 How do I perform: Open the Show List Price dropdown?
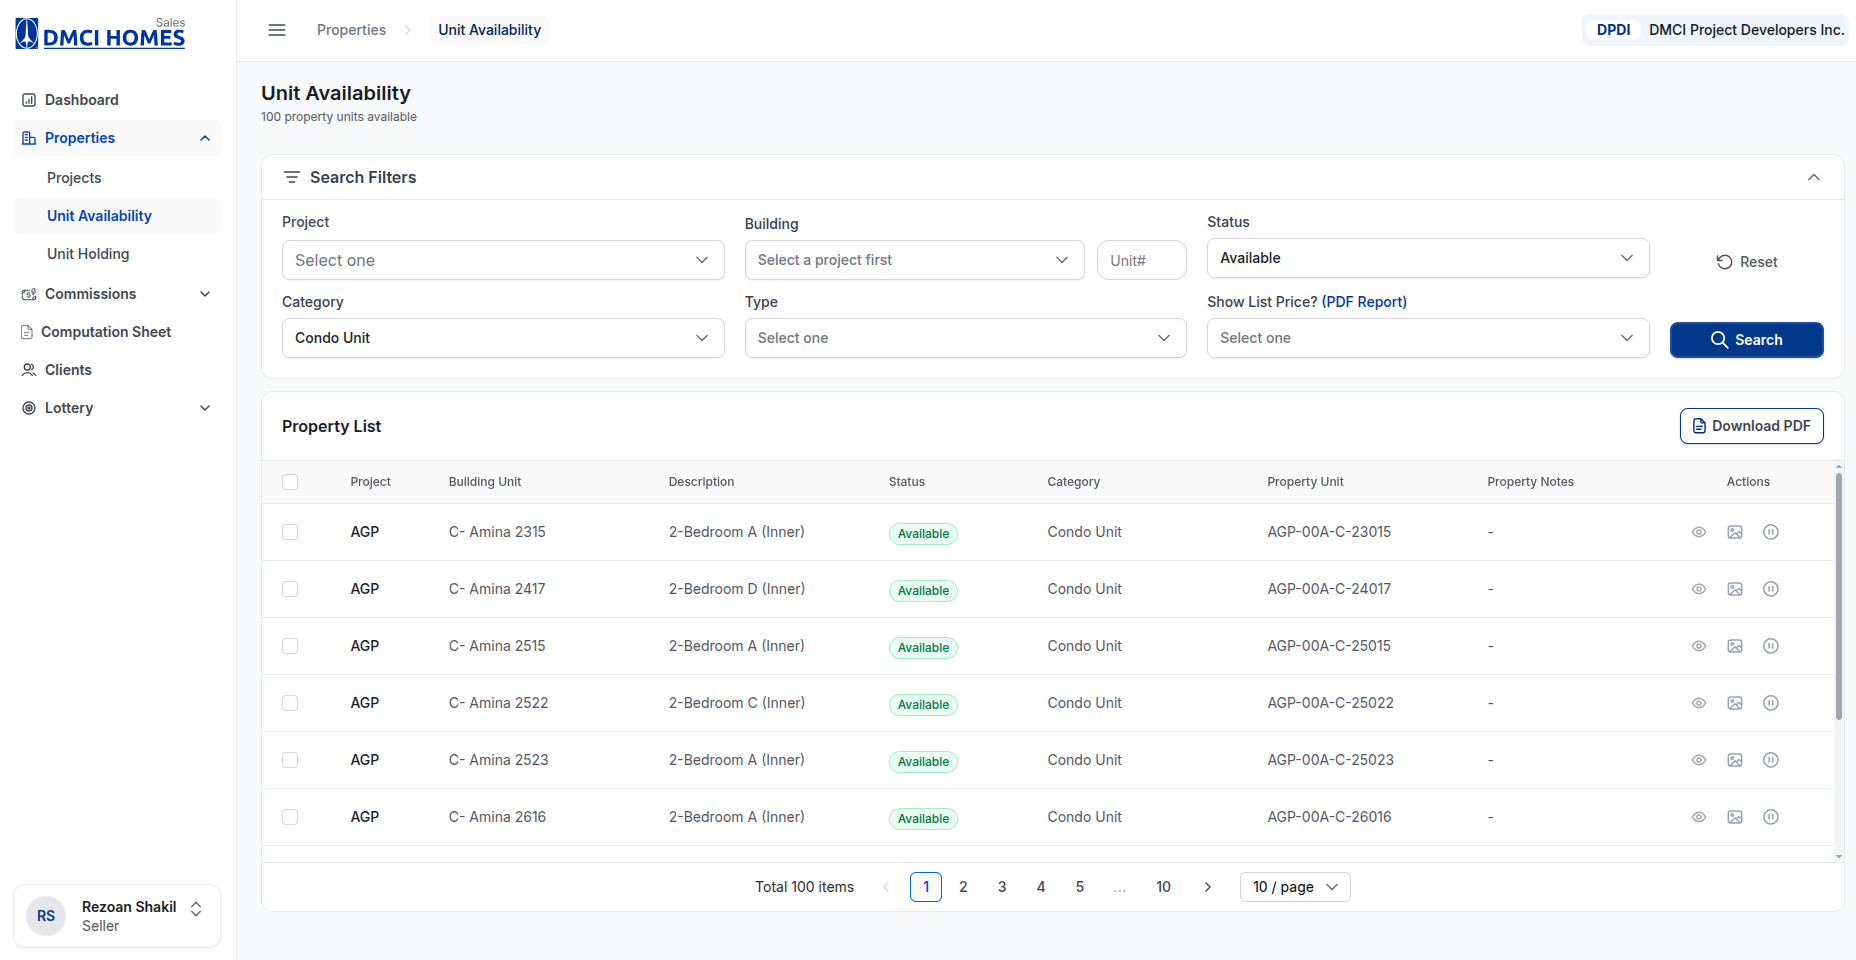pyautogui.click(x=1428, y=338)
